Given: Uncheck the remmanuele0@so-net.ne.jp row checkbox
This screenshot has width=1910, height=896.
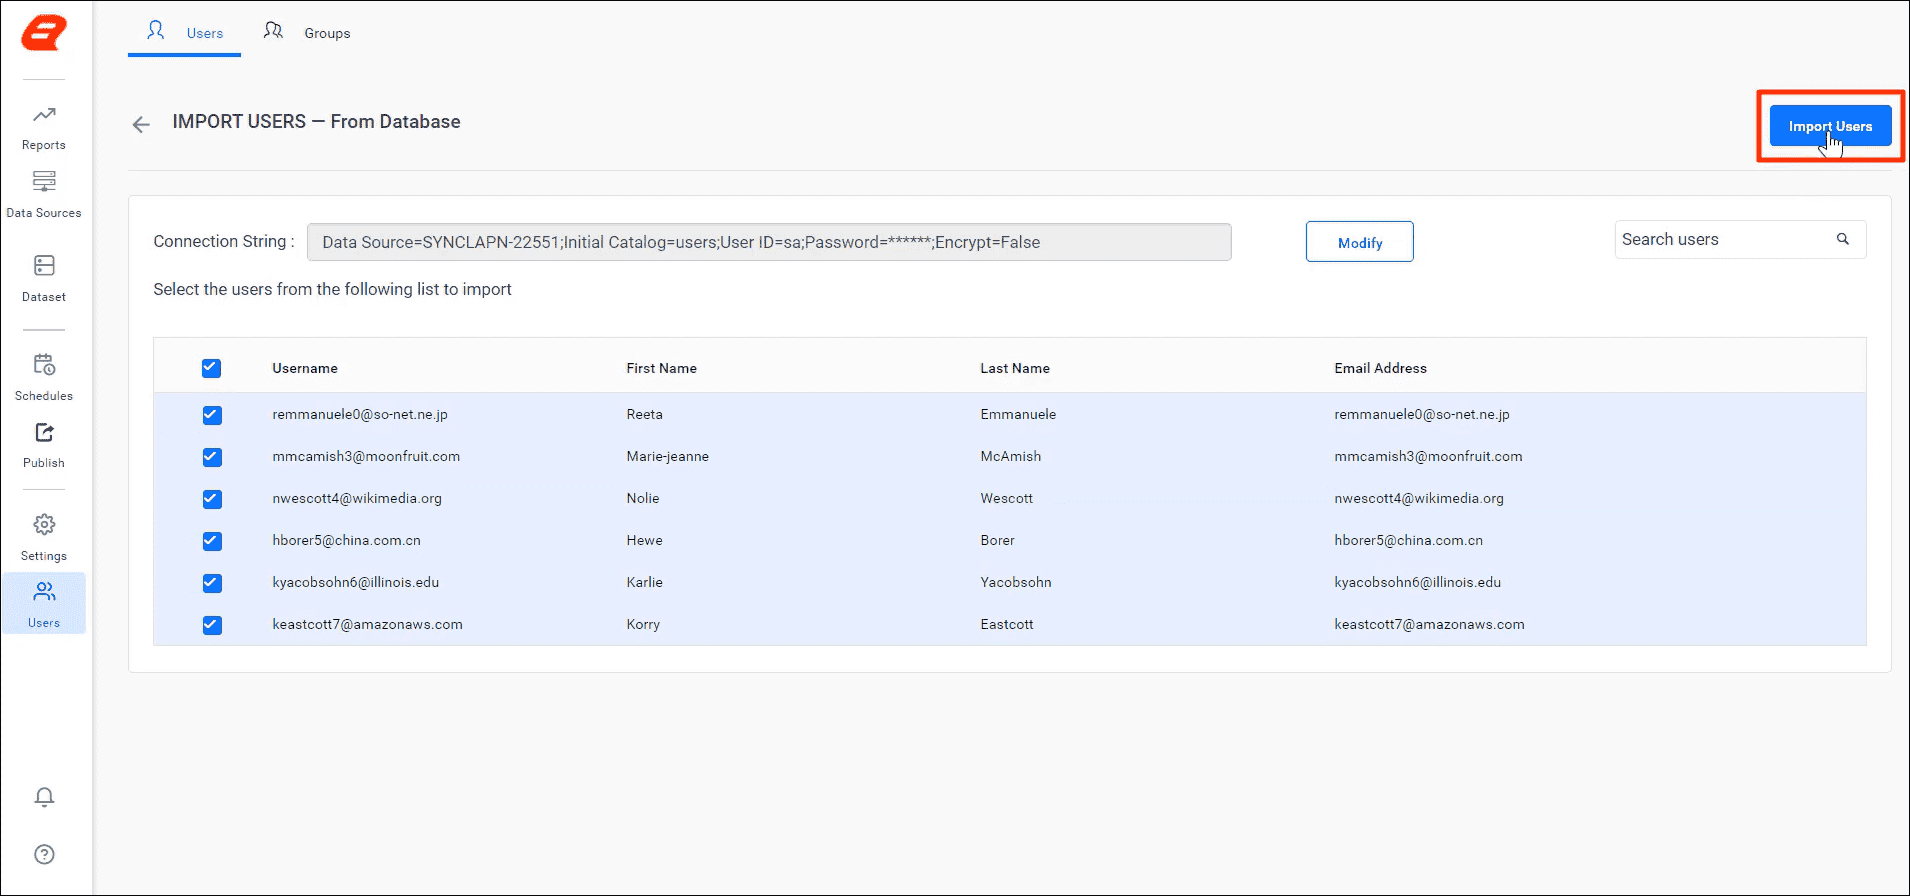Looking at the screenshot, I should pyautogui.click(x=212, y=415).
